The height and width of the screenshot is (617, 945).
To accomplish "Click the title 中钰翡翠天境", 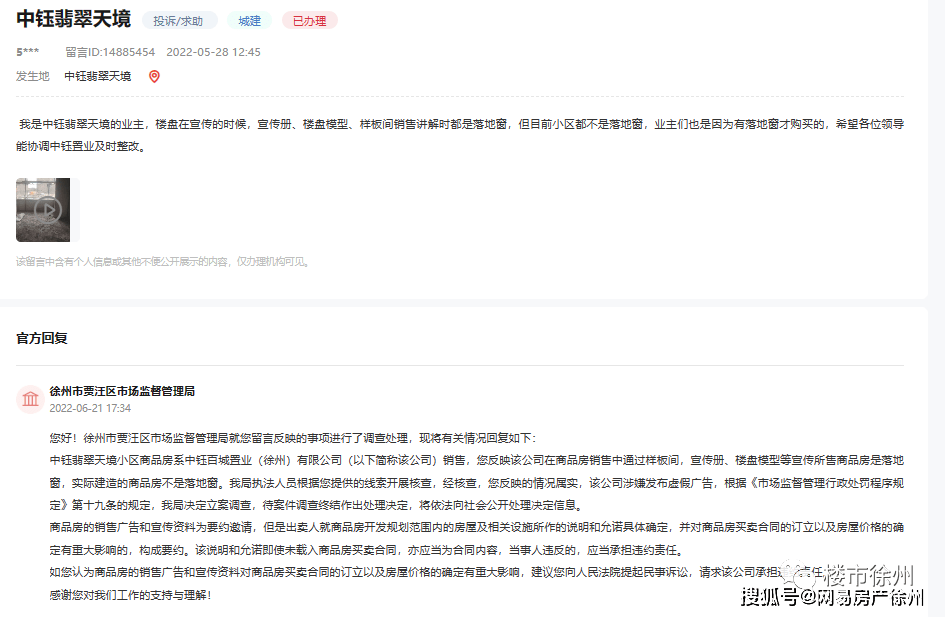I will coord(74,19).
